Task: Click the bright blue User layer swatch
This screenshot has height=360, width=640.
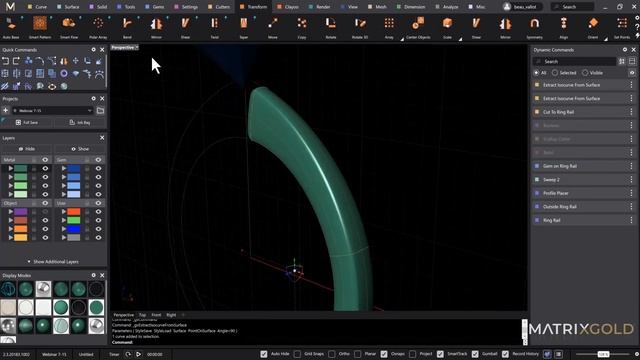Action: 74,229
